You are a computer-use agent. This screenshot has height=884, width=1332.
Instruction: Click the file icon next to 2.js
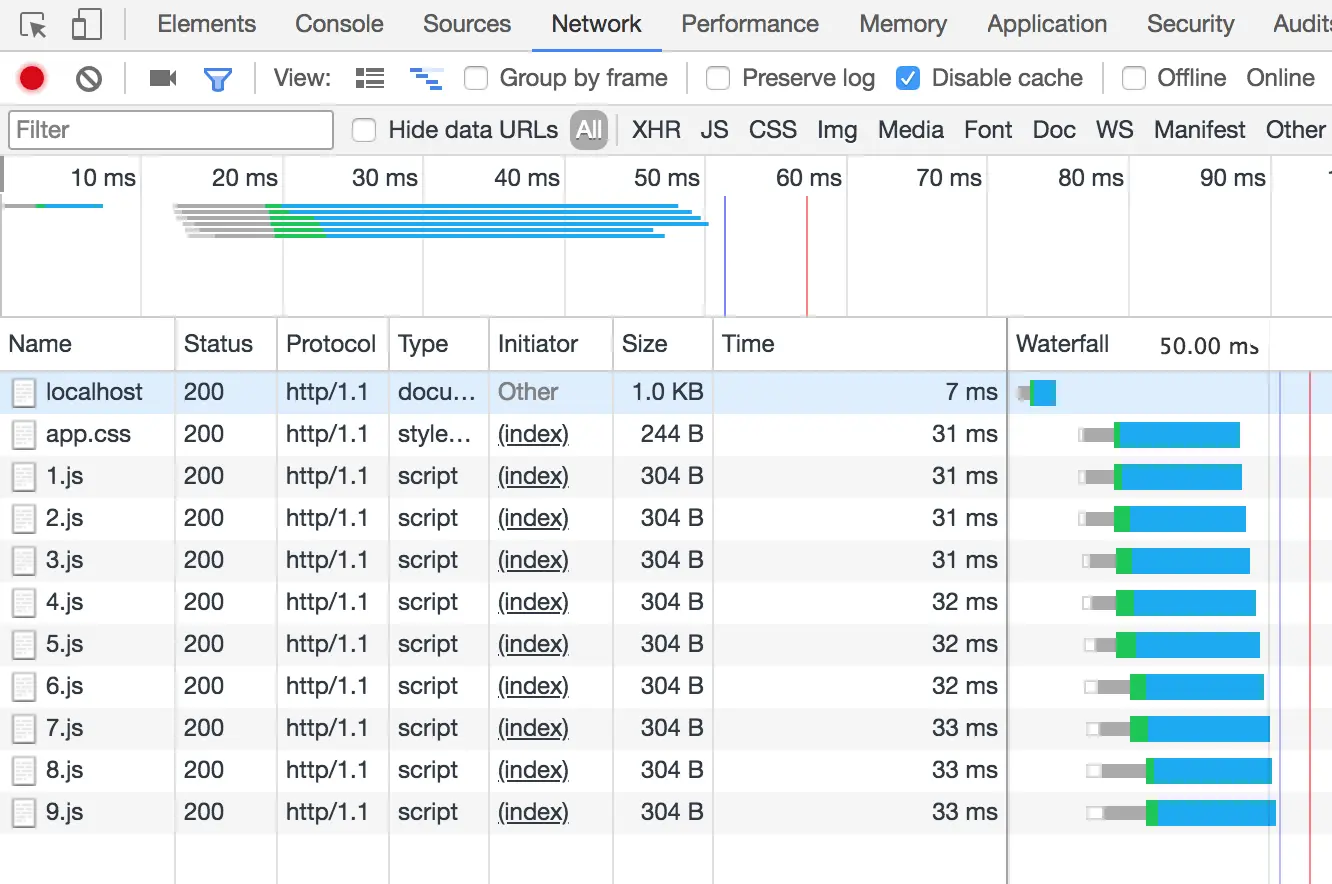23,519
